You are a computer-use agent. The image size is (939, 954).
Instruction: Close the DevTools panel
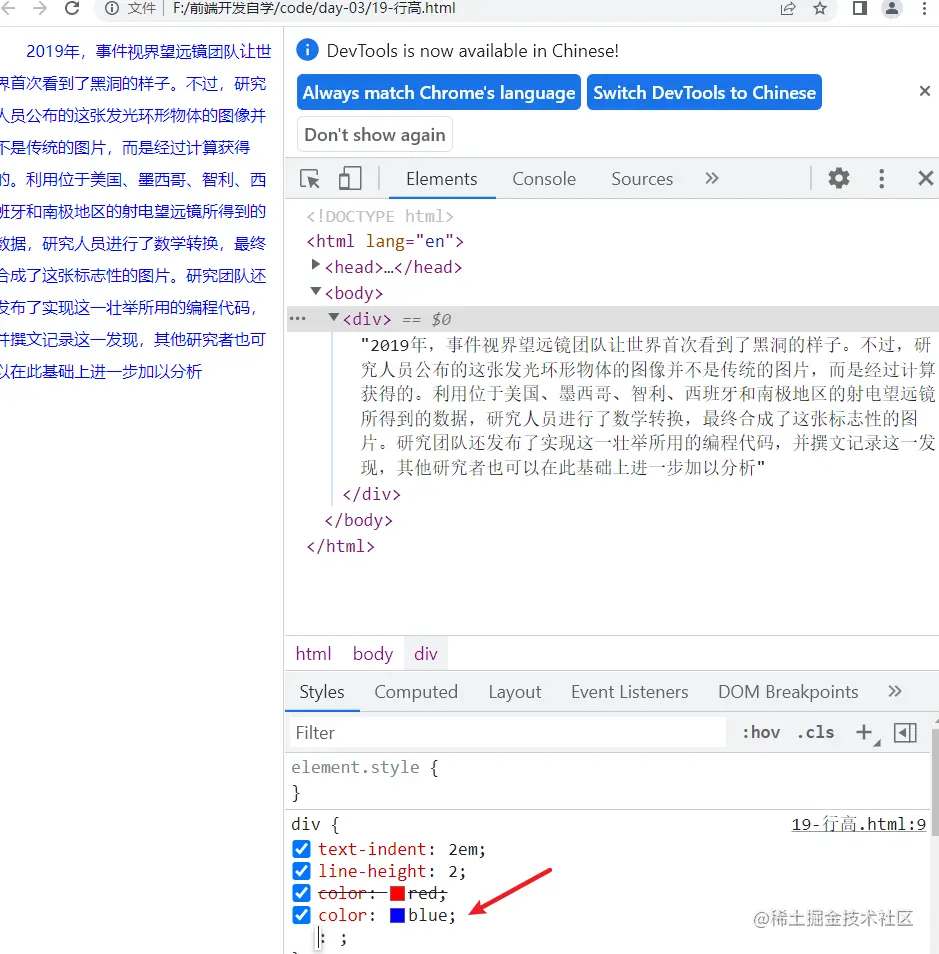click(x=926, y=178)
